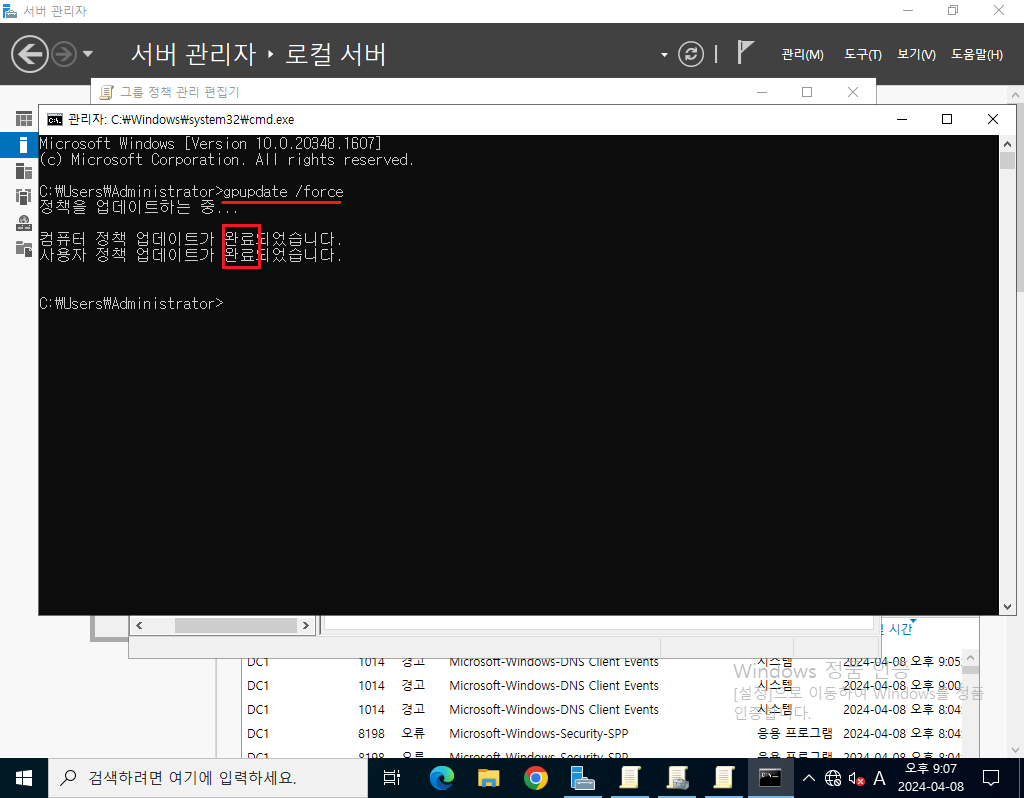Go back in Server Manager navigation
The width and height of the screenshot is (1024, 798).
(29, 54)
